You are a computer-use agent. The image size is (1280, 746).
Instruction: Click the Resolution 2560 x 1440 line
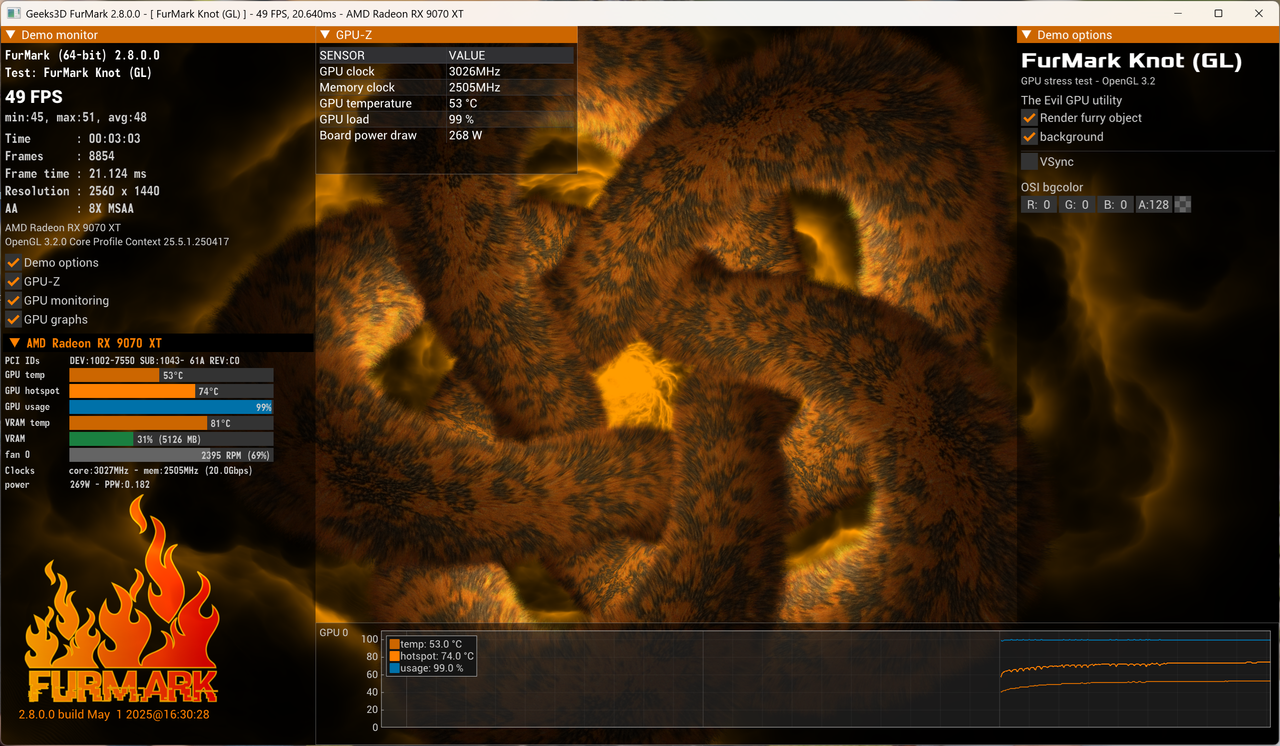click(82, 191)
